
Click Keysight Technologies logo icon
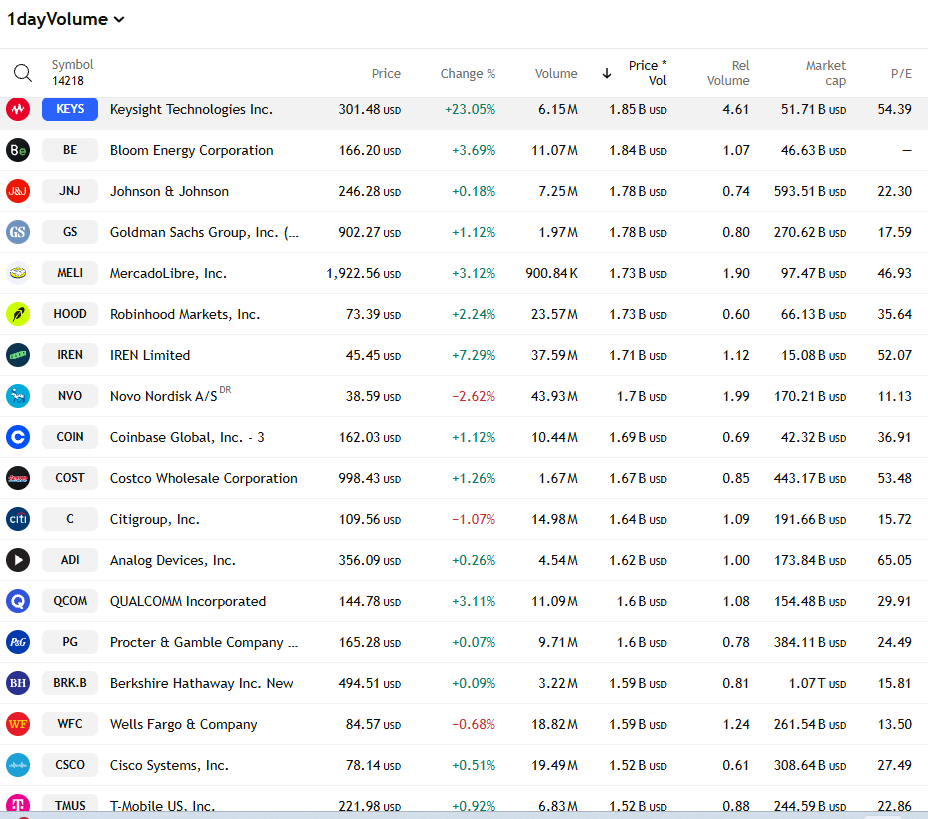click(18, 109)
